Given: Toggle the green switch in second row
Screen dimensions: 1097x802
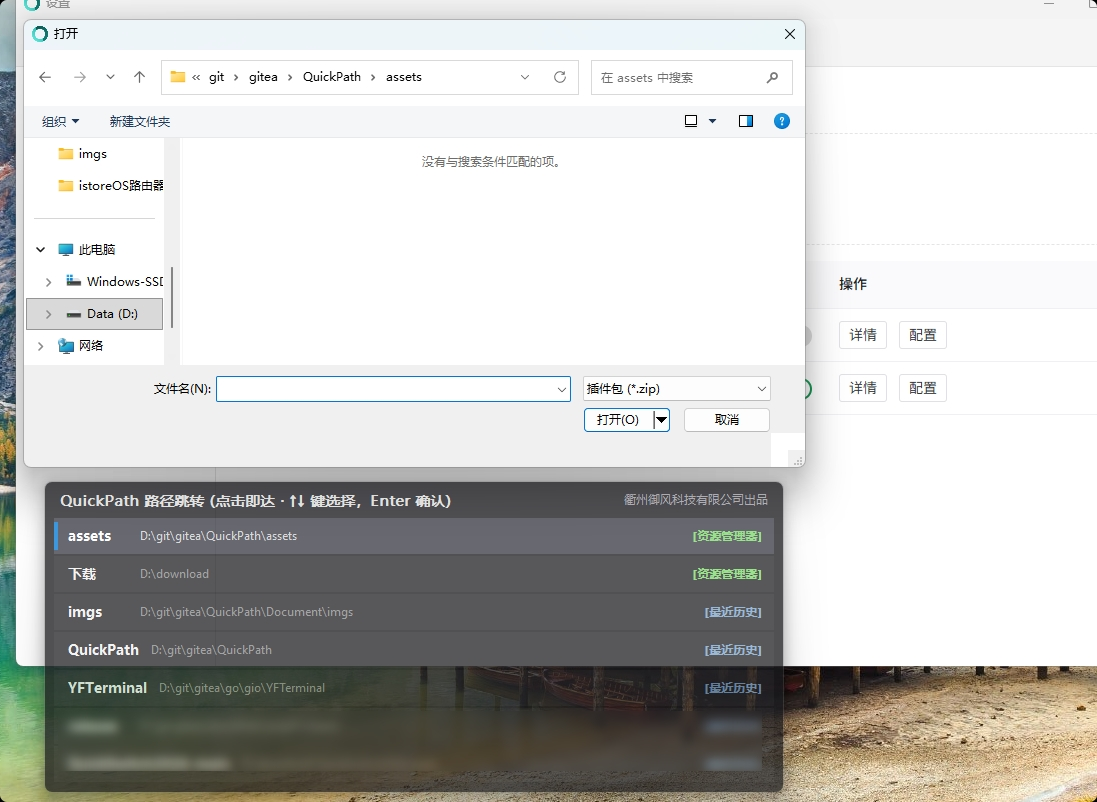Looking at the screenshot, I should pos(808,388).
